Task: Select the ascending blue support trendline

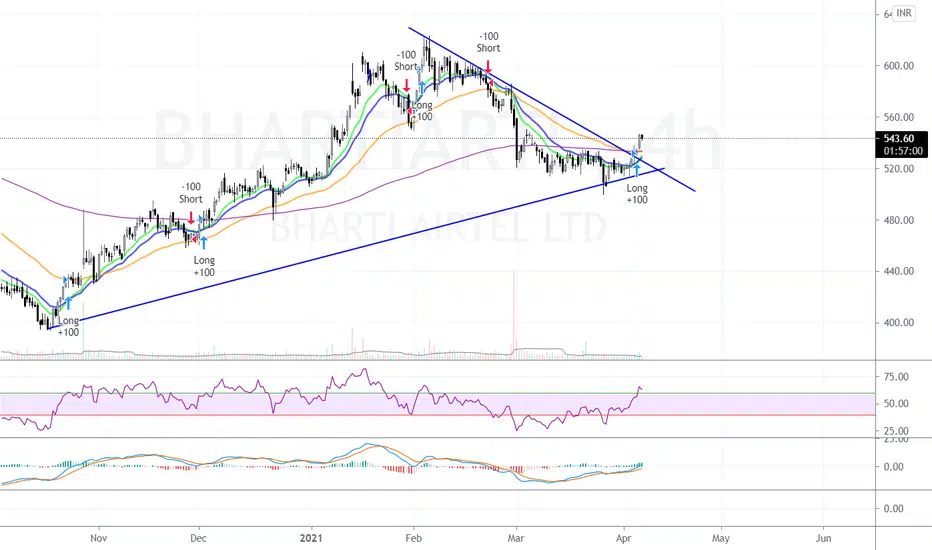Action: 357,249
